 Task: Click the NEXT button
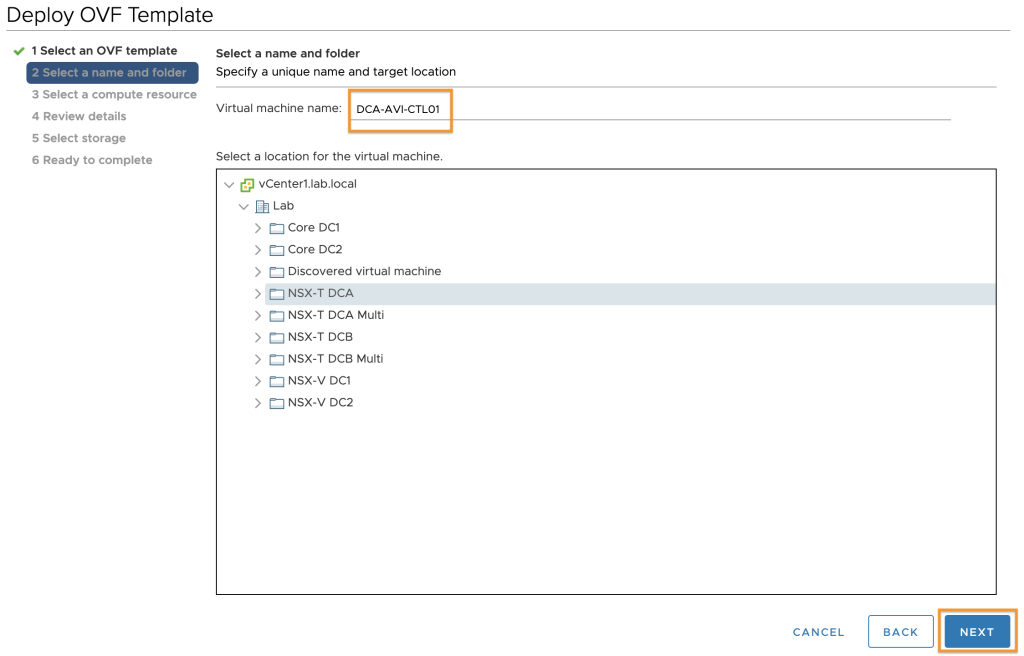click(976, 632)
